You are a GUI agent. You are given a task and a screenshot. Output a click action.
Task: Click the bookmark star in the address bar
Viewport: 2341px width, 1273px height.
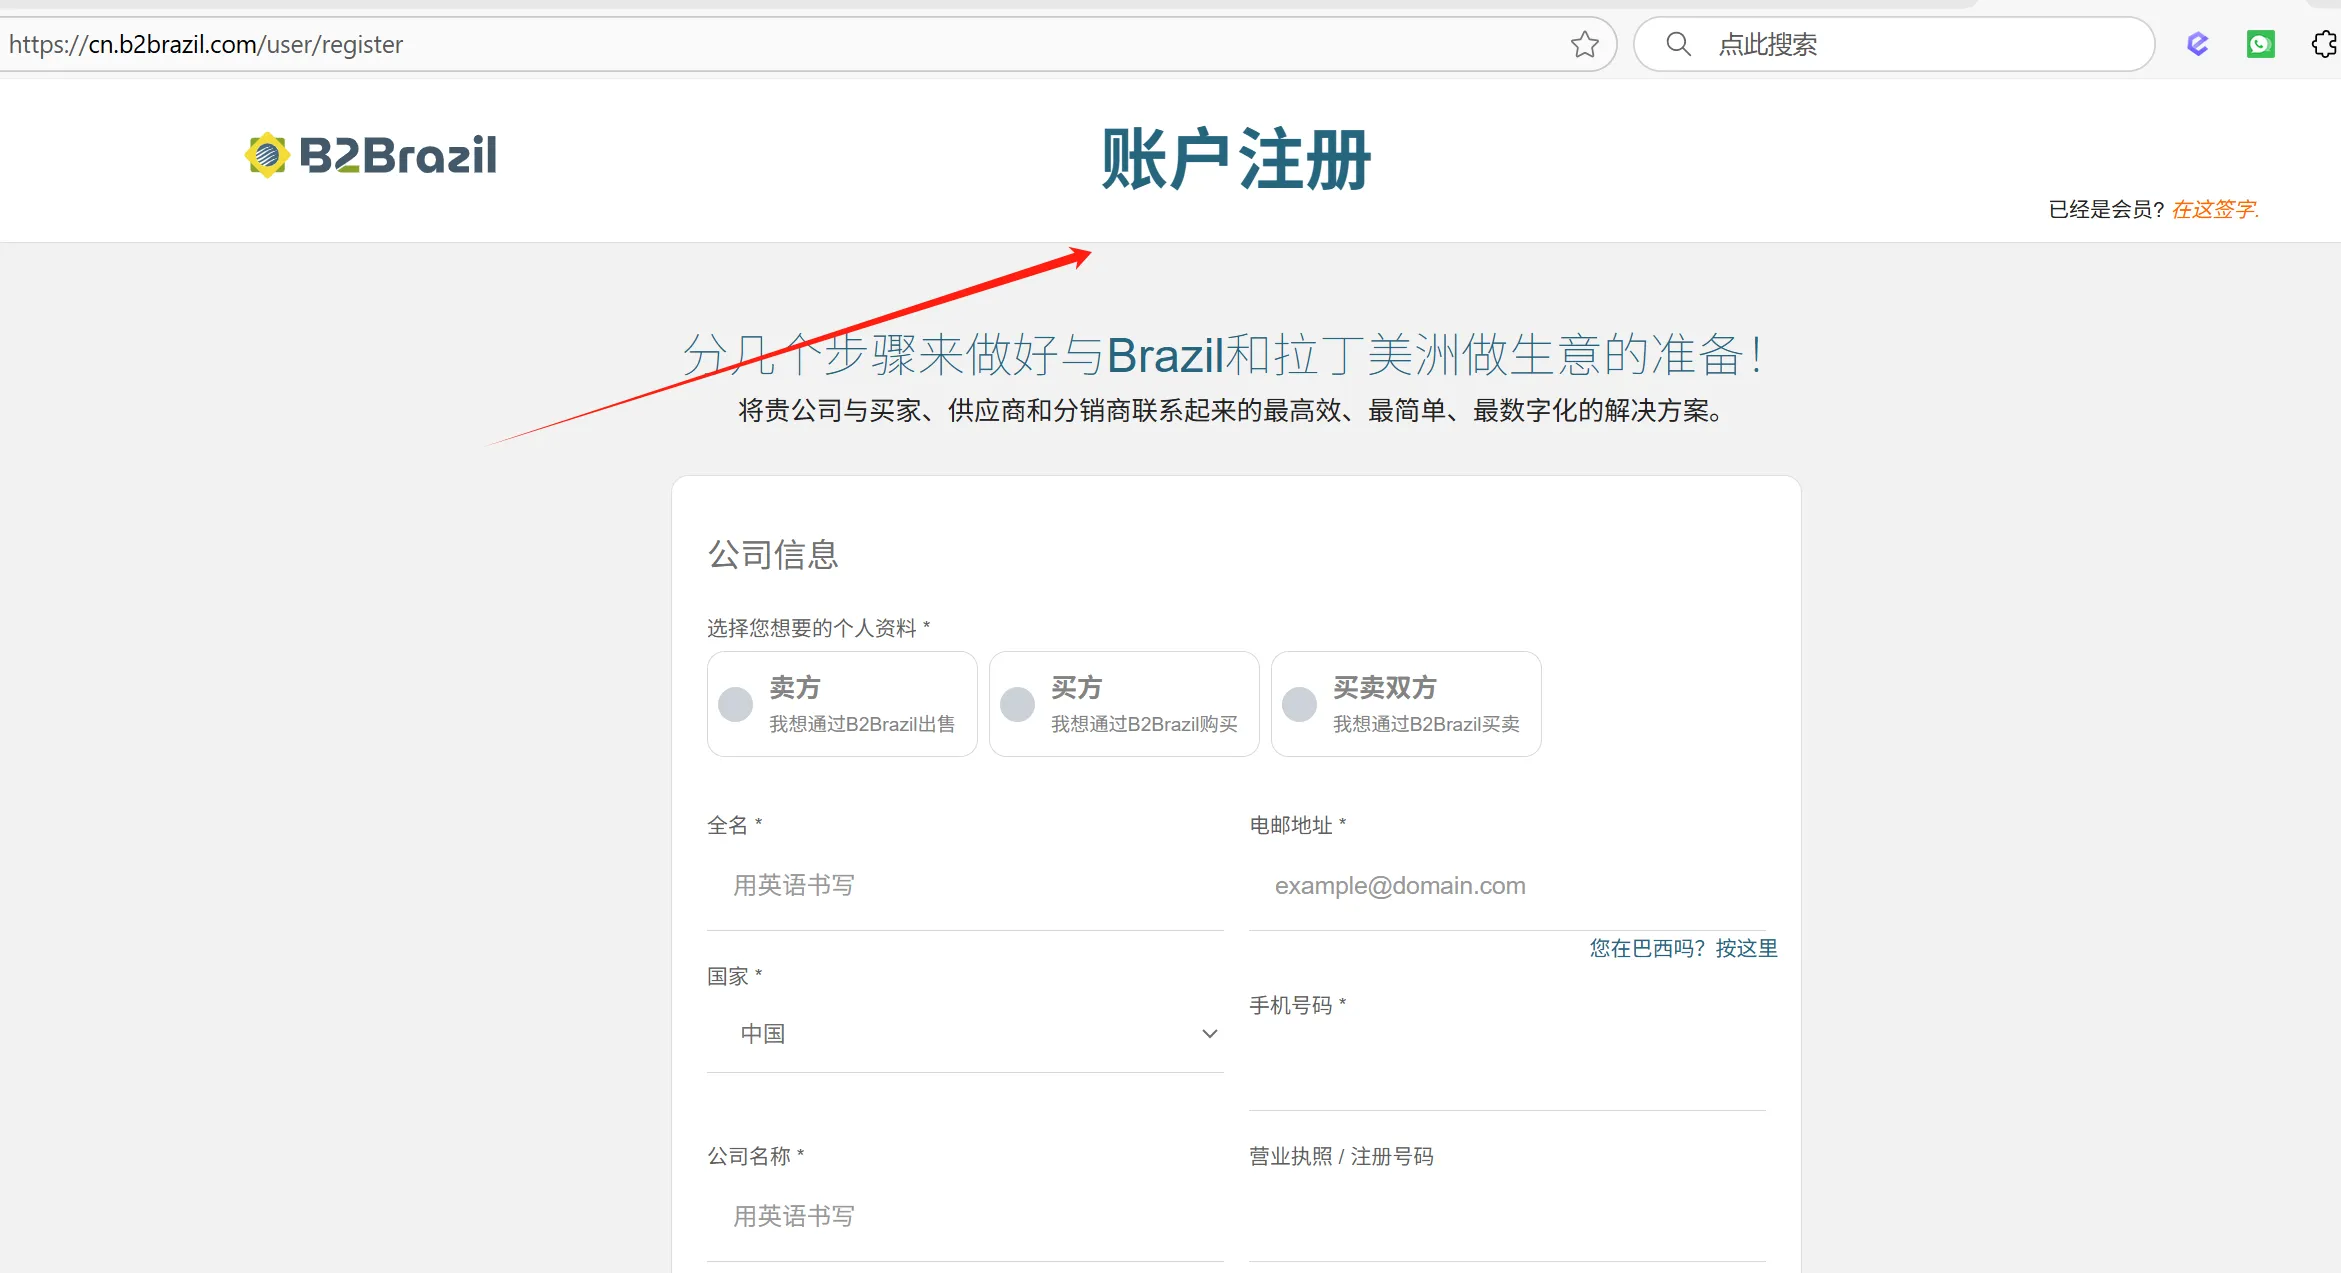[x=1584, y=44]
